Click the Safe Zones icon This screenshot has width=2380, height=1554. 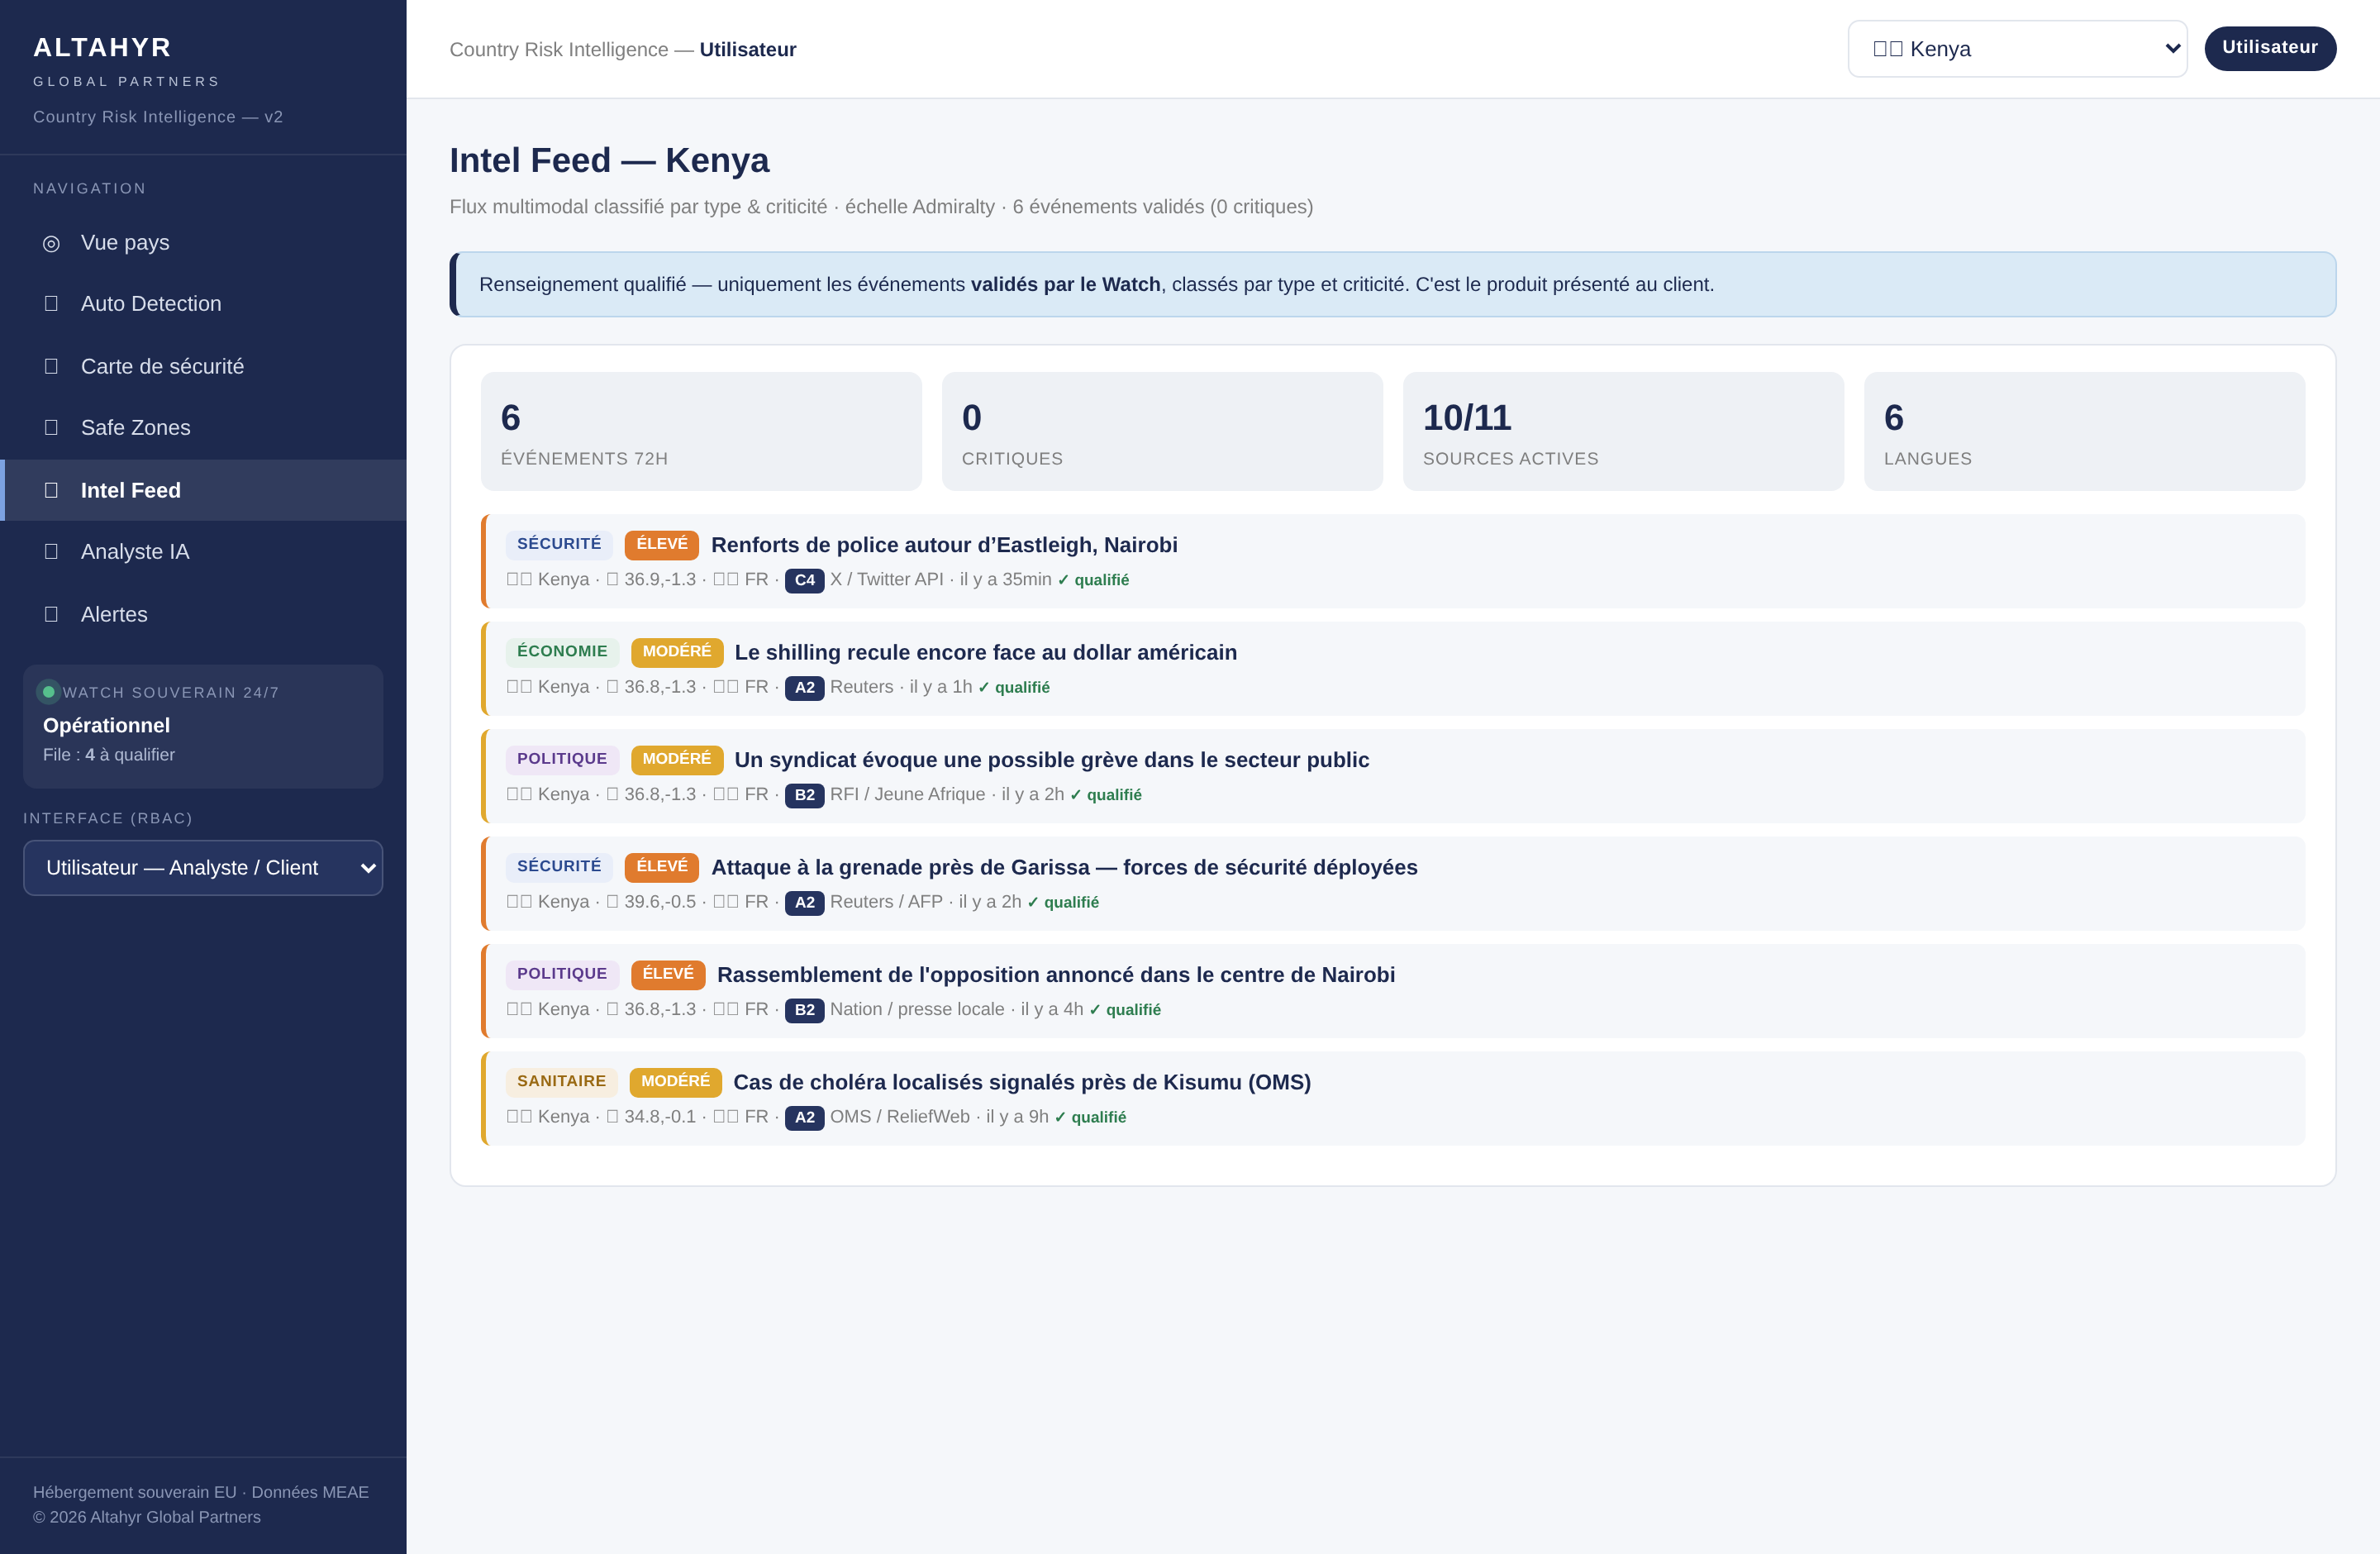(x=51, y=428)
